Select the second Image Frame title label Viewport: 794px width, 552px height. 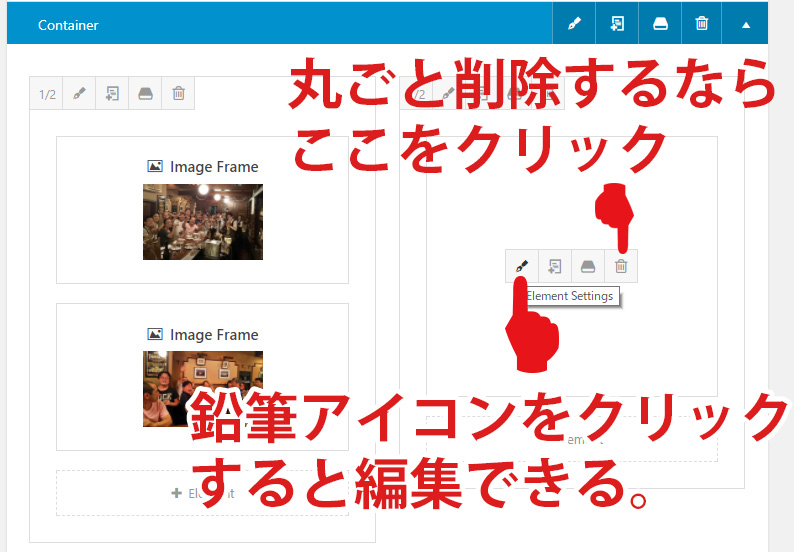213,335
